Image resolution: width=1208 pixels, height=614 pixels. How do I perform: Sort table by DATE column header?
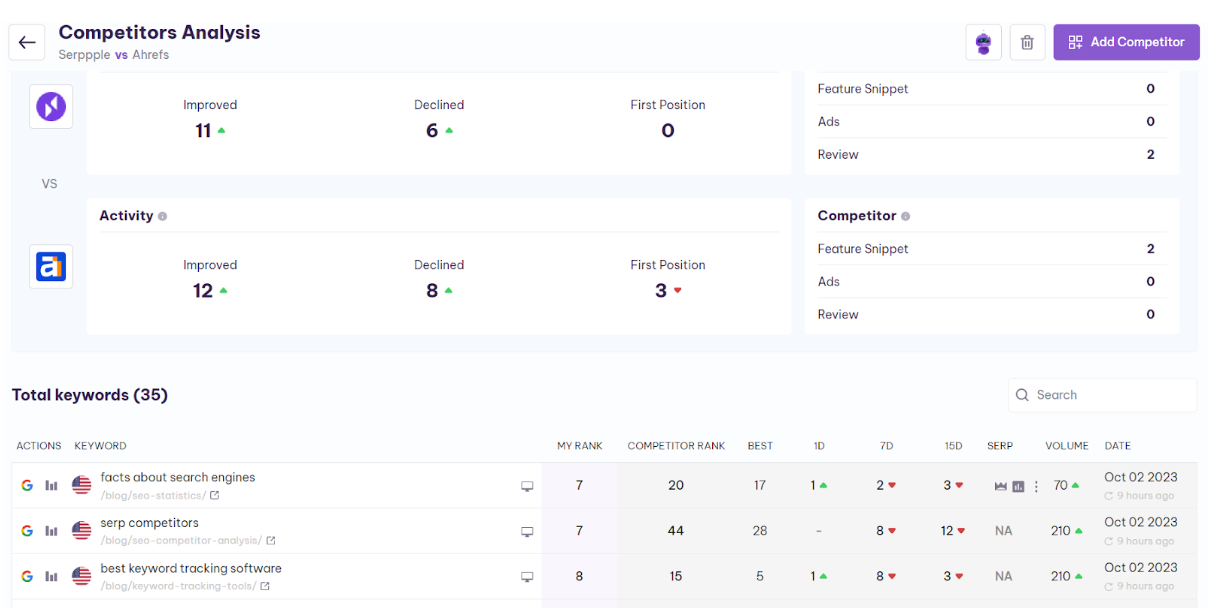tap(1117, 446)
